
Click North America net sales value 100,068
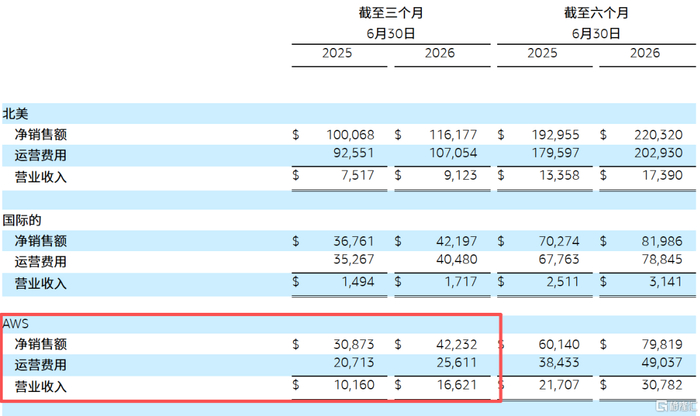(x=350, y=135)
